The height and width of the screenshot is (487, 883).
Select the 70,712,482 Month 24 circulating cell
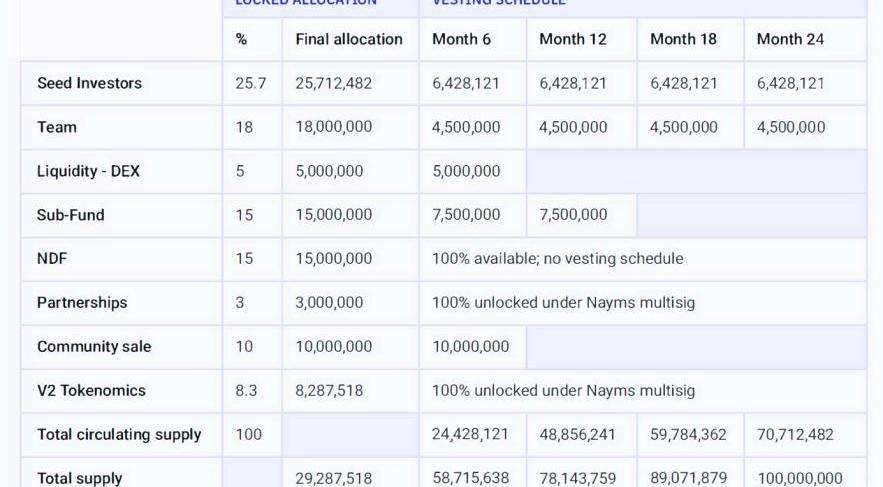click(795, 434)
